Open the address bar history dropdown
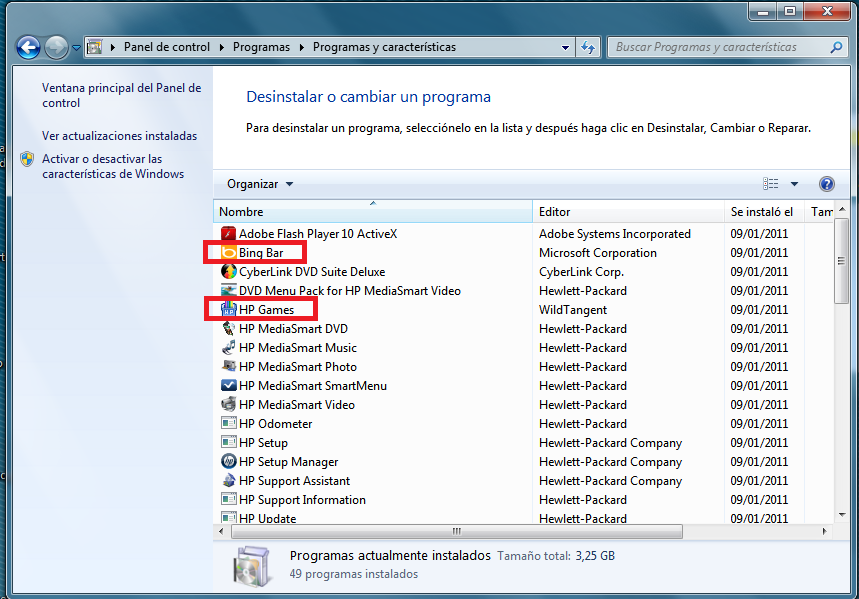The width and height of the screenshot is (859, 599). click(565, 47)
